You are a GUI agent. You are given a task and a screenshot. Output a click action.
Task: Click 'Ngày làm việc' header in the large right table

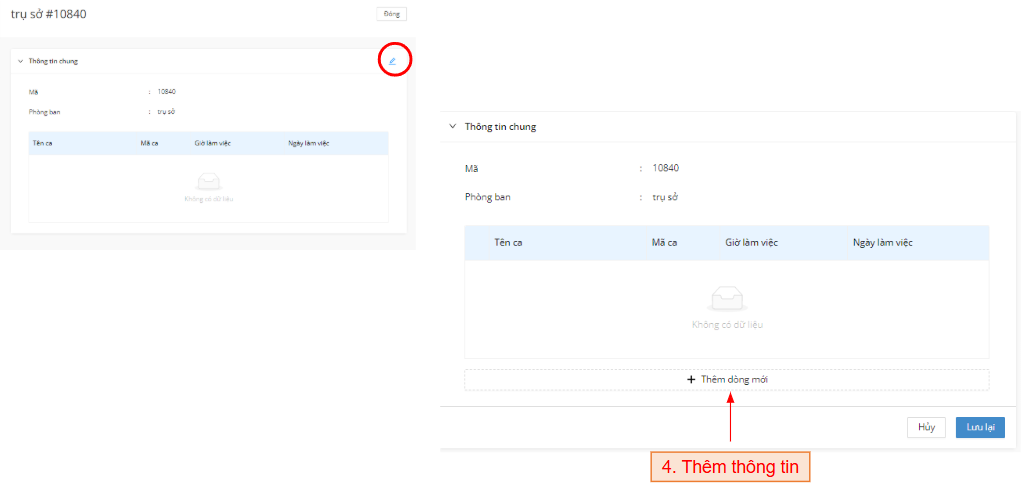tap(882, 243)
